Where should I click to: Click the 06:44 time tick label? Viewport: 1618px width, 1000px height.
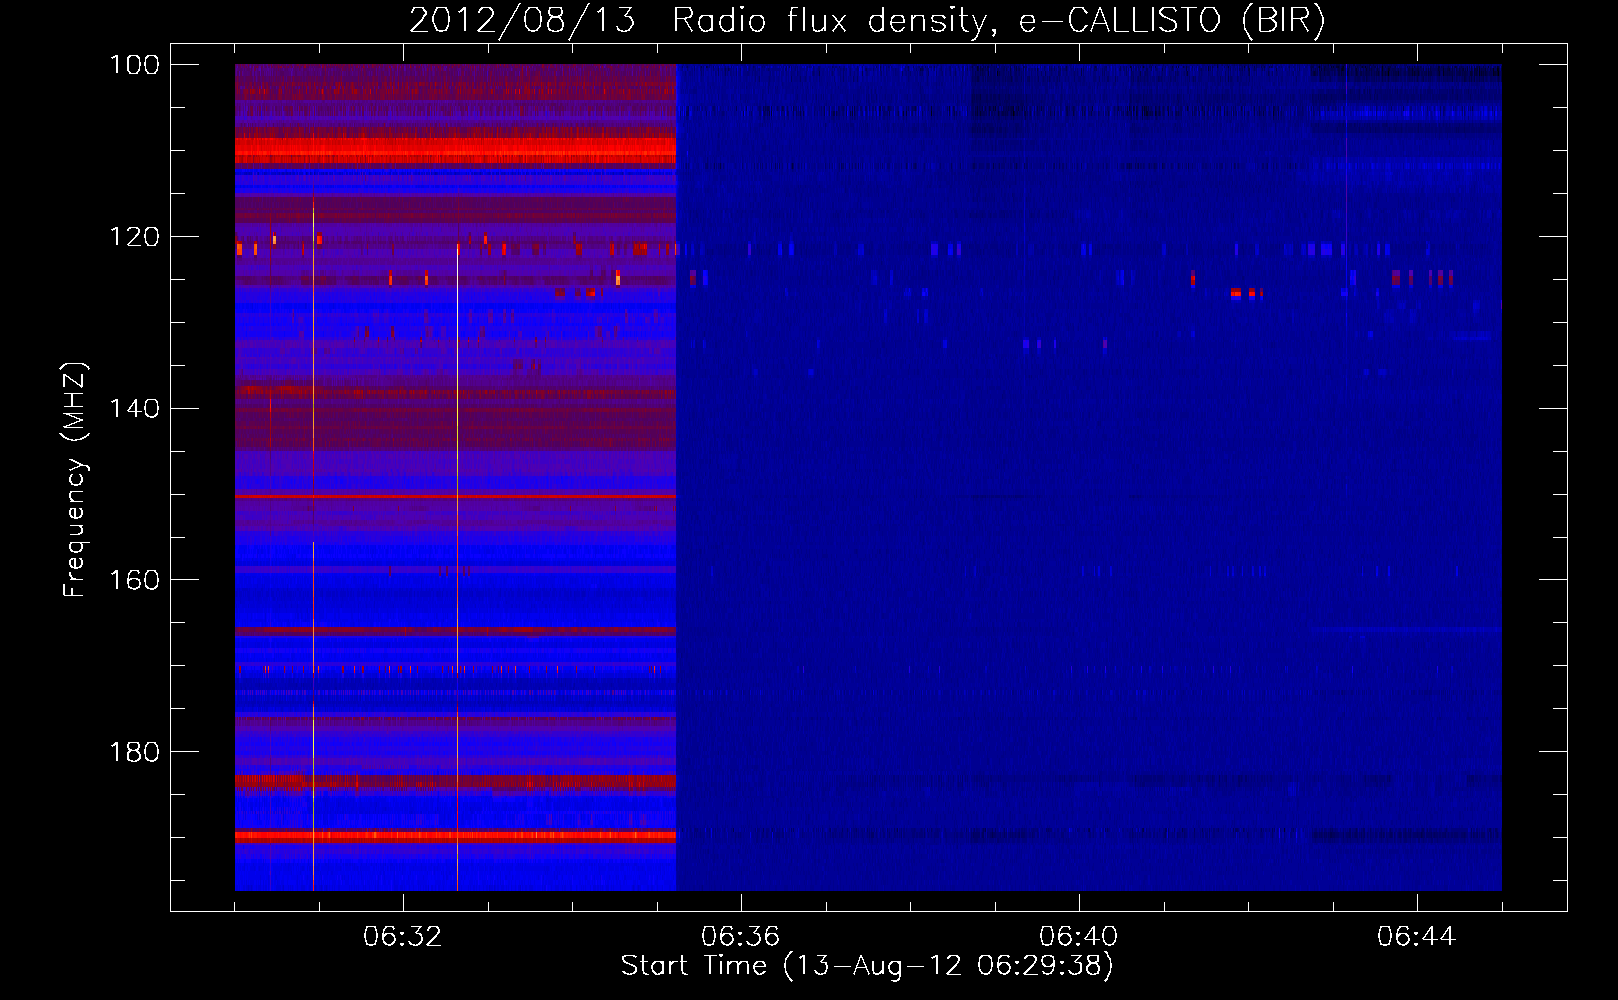1417,937
